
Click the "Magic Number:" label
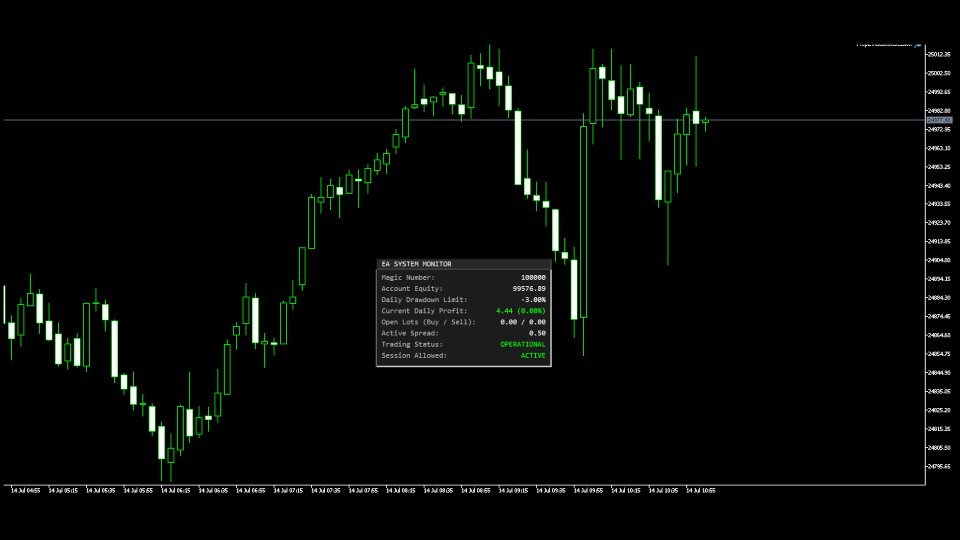coord(408,277)
